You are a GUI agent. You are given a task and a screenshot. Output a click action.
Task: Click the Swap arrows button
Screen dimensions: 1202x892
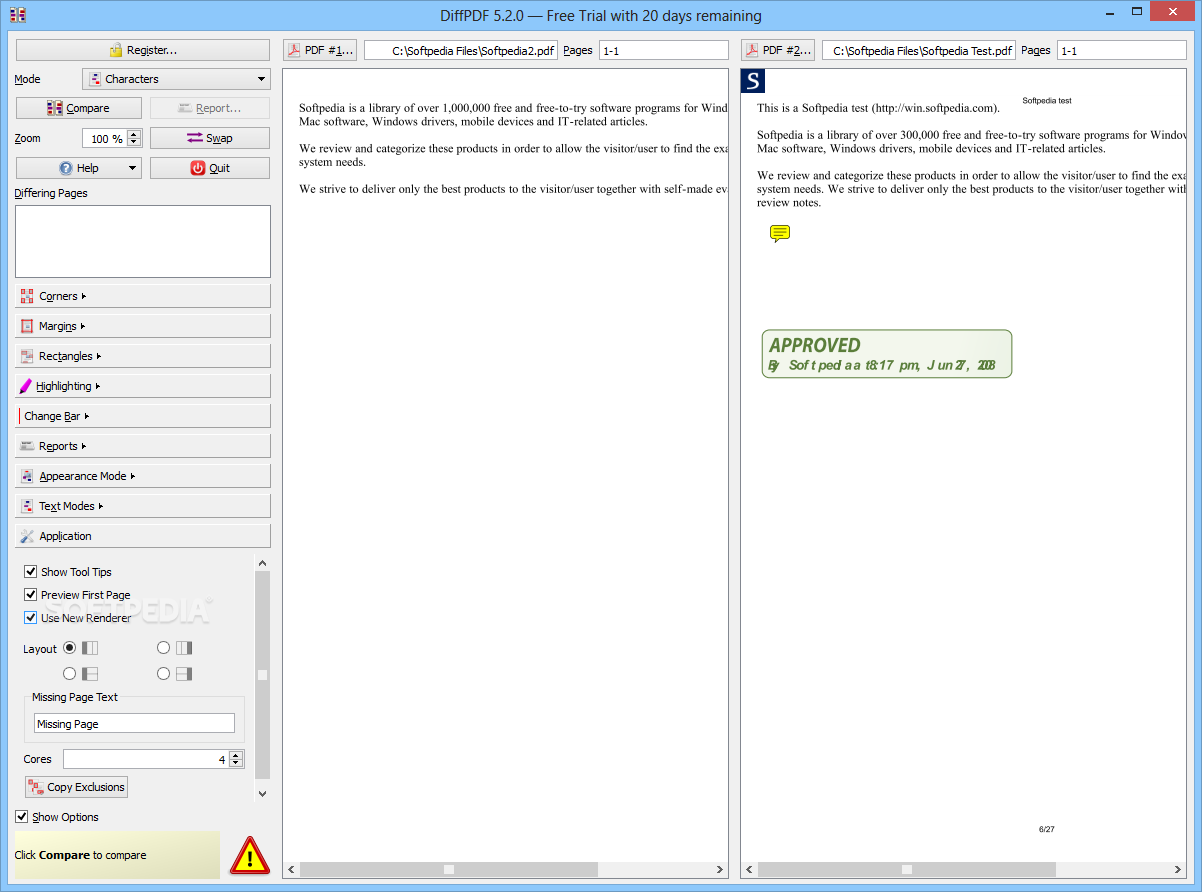210,138
